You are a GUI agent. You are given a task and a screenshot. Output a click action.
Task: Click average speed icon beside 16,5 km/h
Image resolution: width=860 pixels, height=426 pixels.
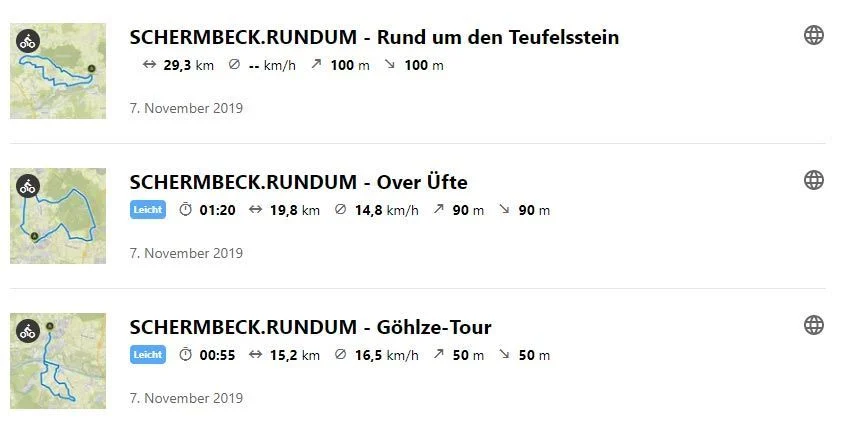coord(341,355)
